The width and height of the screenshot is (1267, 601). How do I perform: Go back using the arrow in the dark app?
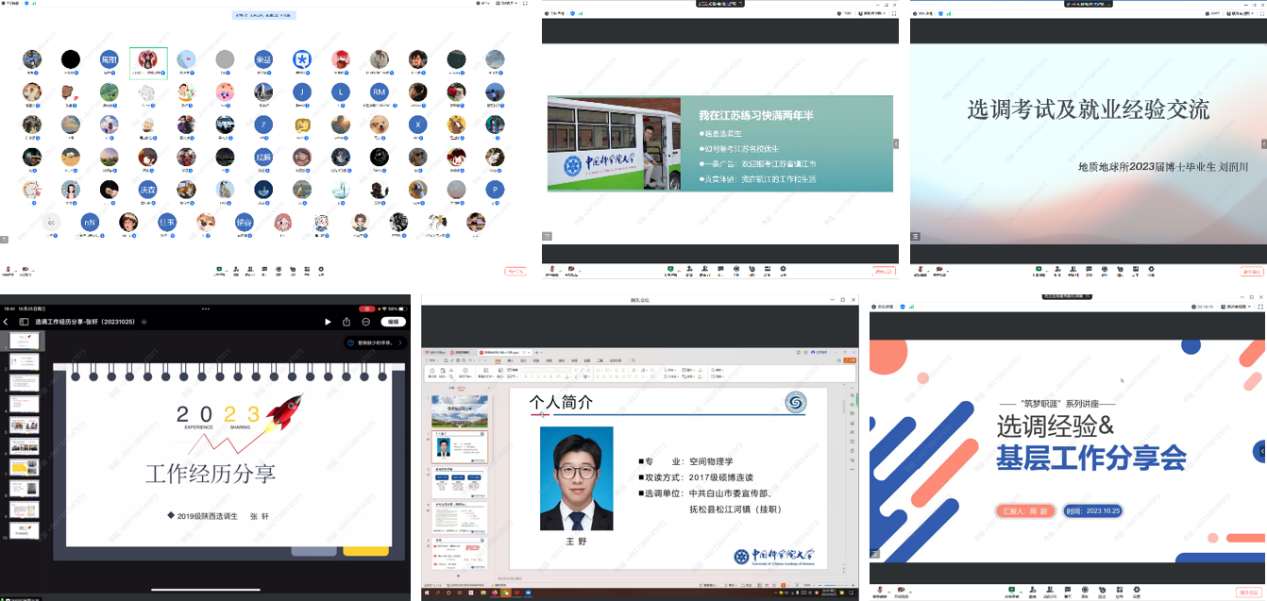point(6,322)
